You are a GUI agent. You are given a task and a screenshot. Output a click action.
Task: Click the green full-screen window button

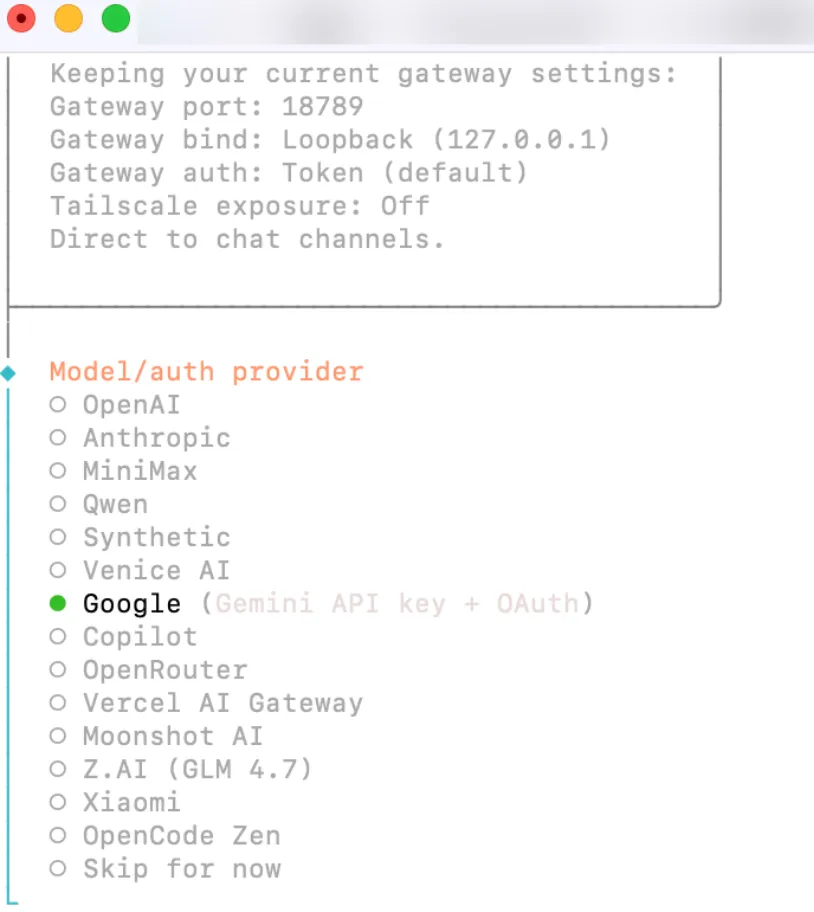[x=116, y=19]
